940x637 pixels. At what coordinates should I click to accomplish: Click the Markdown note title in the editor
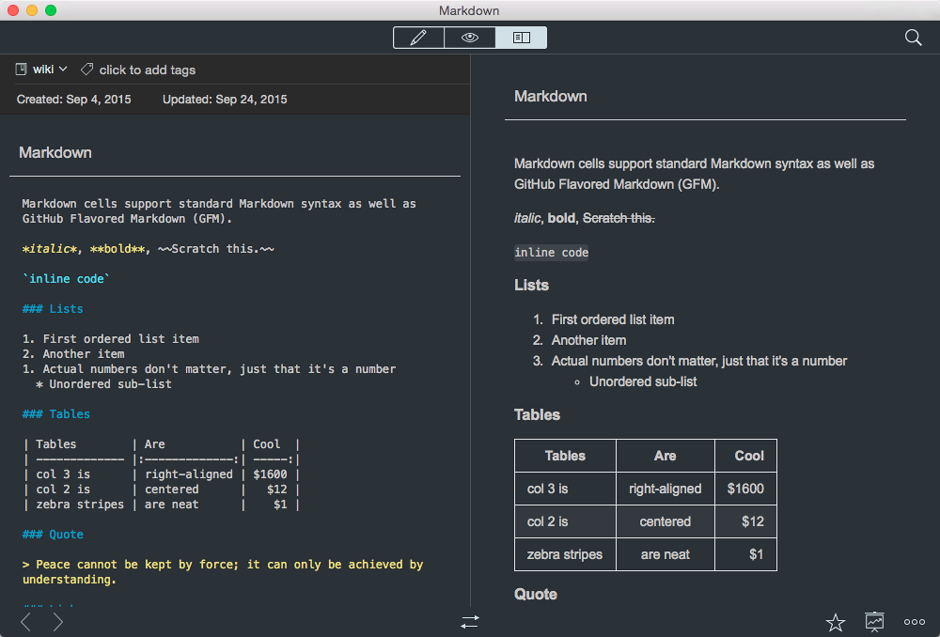56,153
